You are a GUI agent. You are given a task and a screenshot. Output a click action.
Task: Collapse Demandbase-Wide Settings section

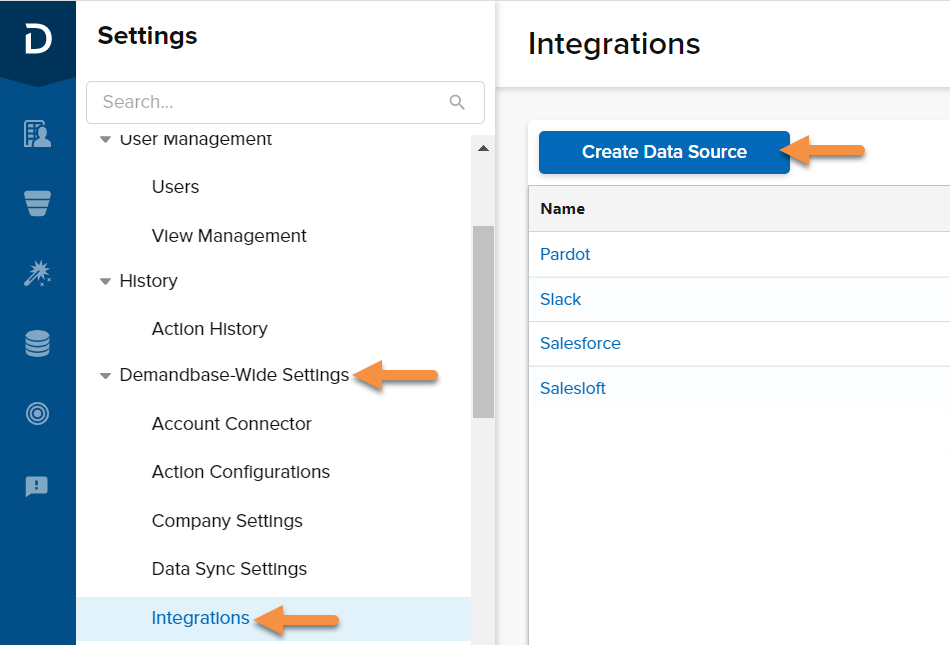pos(105,375)
